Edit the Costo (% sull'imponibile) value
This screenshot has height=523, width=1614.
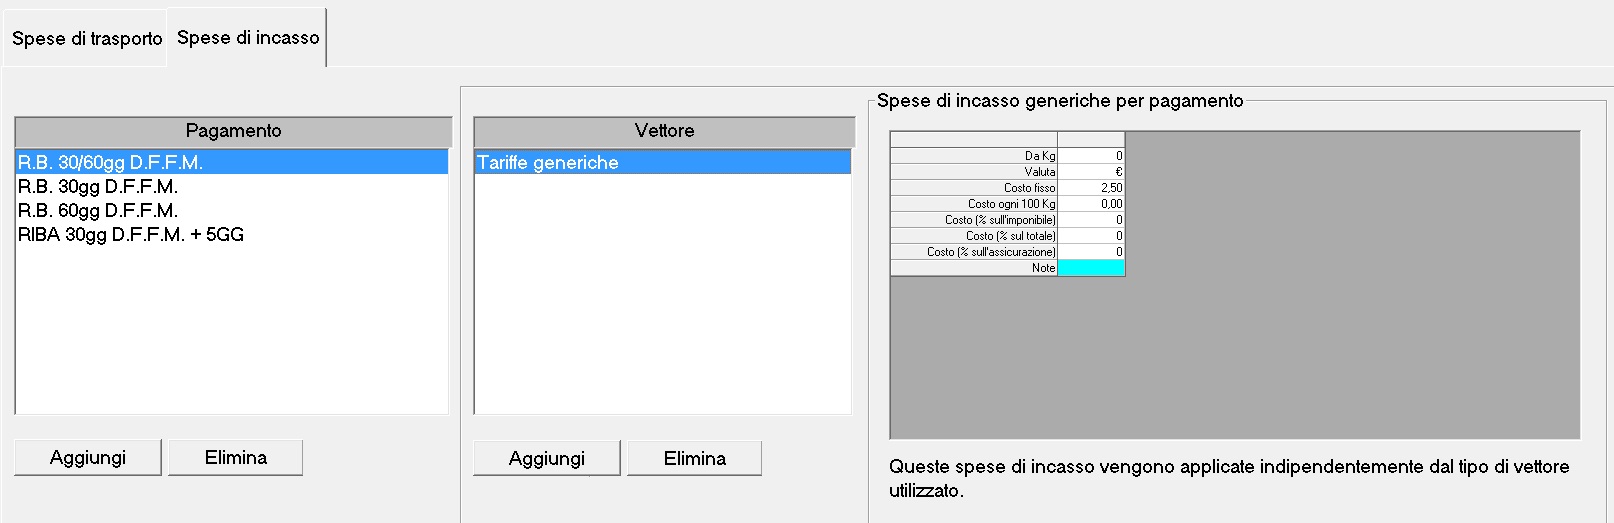(x=1091, y=220)
